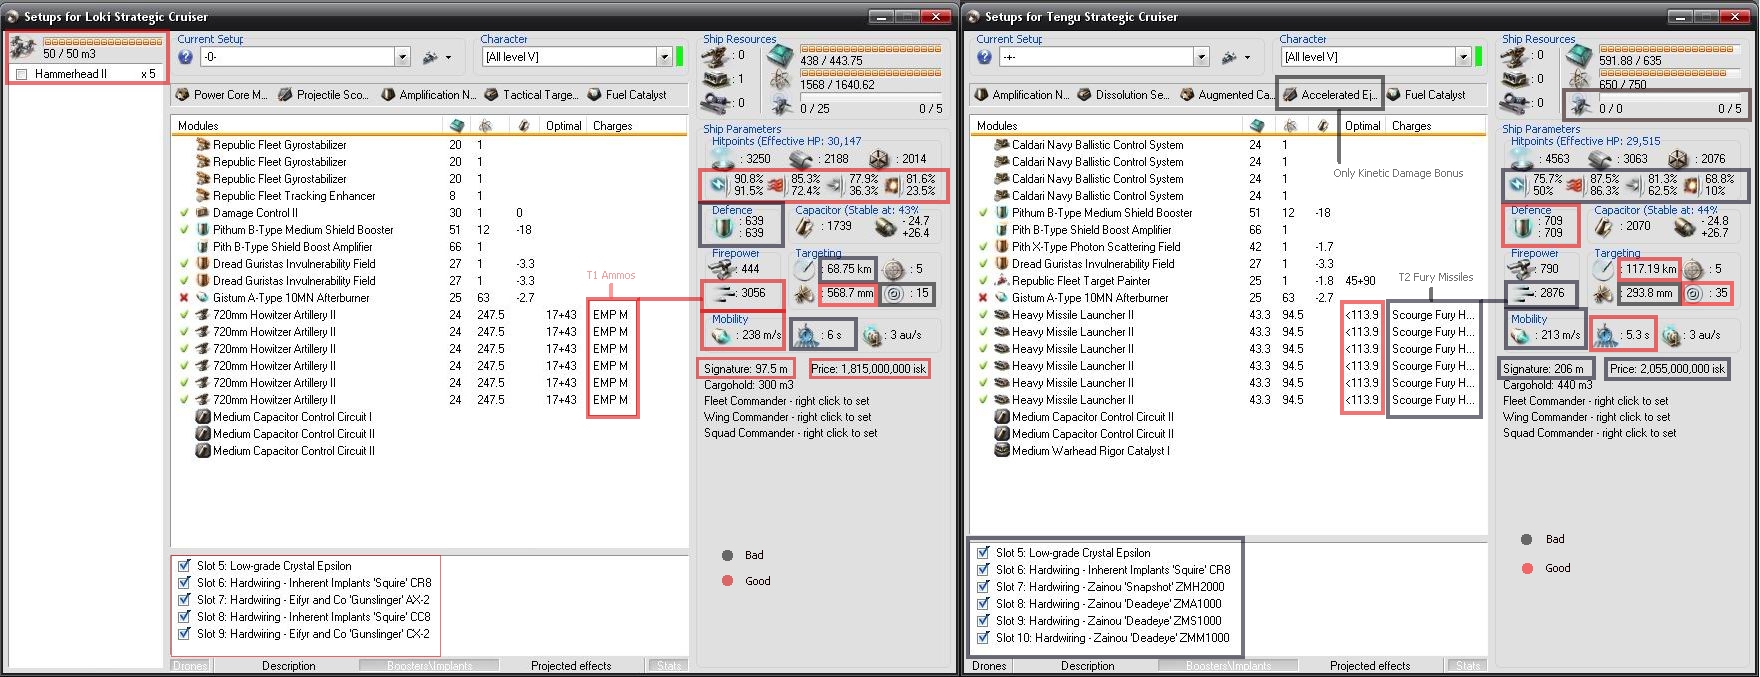Expand the arrow beside Loki fitting tools icon
1760x677 pixels.
[448, 58]
